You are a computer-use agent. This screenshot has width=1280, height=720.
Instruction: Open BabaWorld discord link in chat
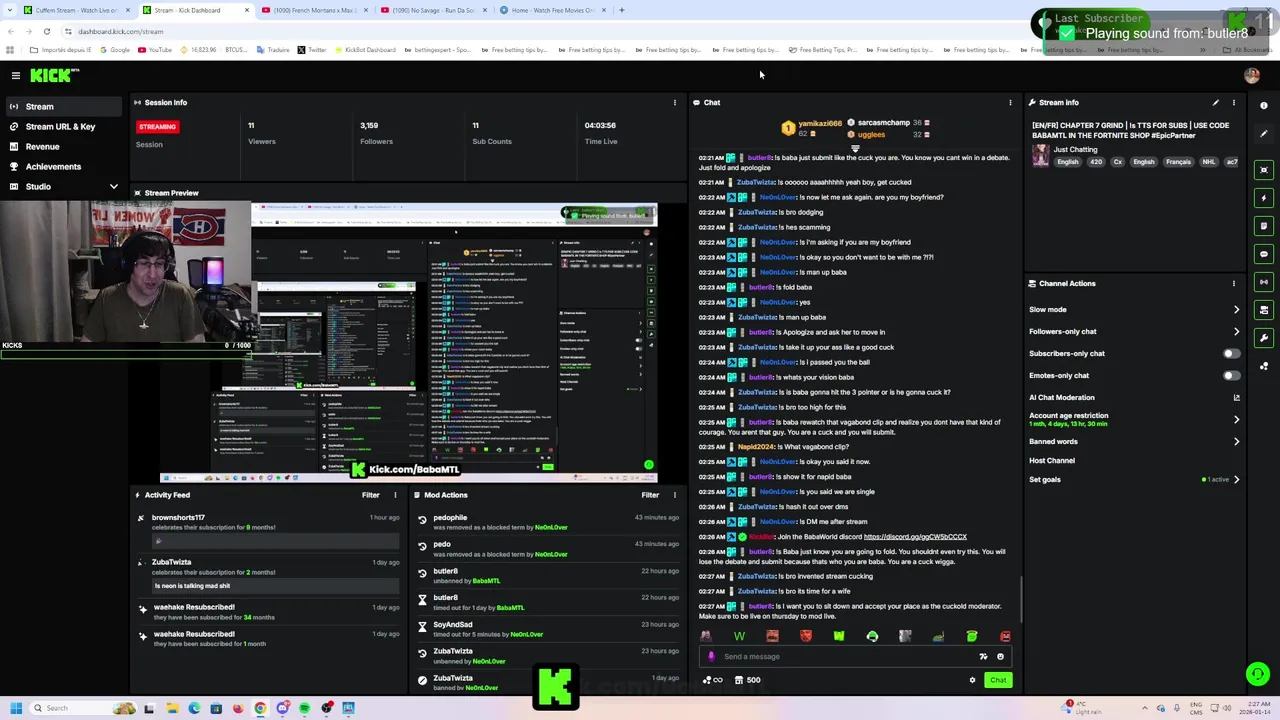click(x=915, y=537)
